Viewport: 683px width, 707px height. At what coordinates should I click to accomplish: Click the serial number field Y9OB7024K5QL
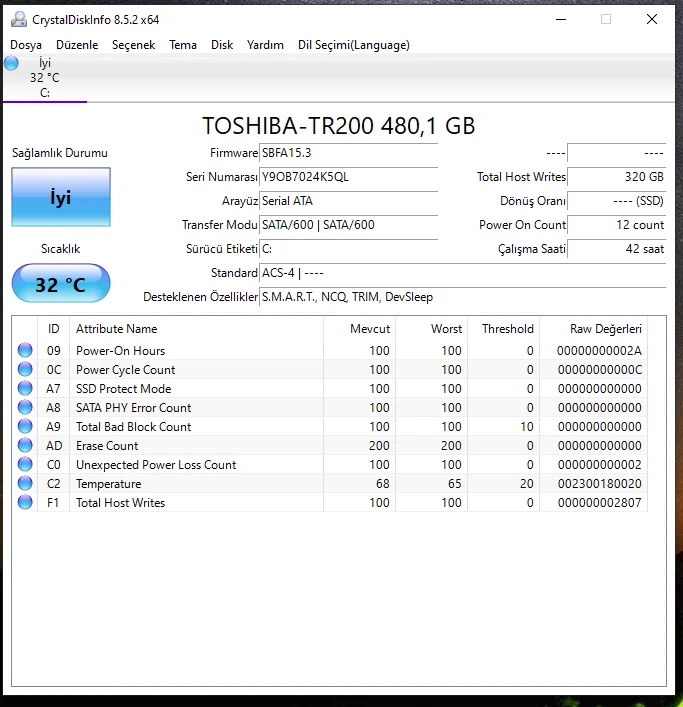click(x=348, y=177)
